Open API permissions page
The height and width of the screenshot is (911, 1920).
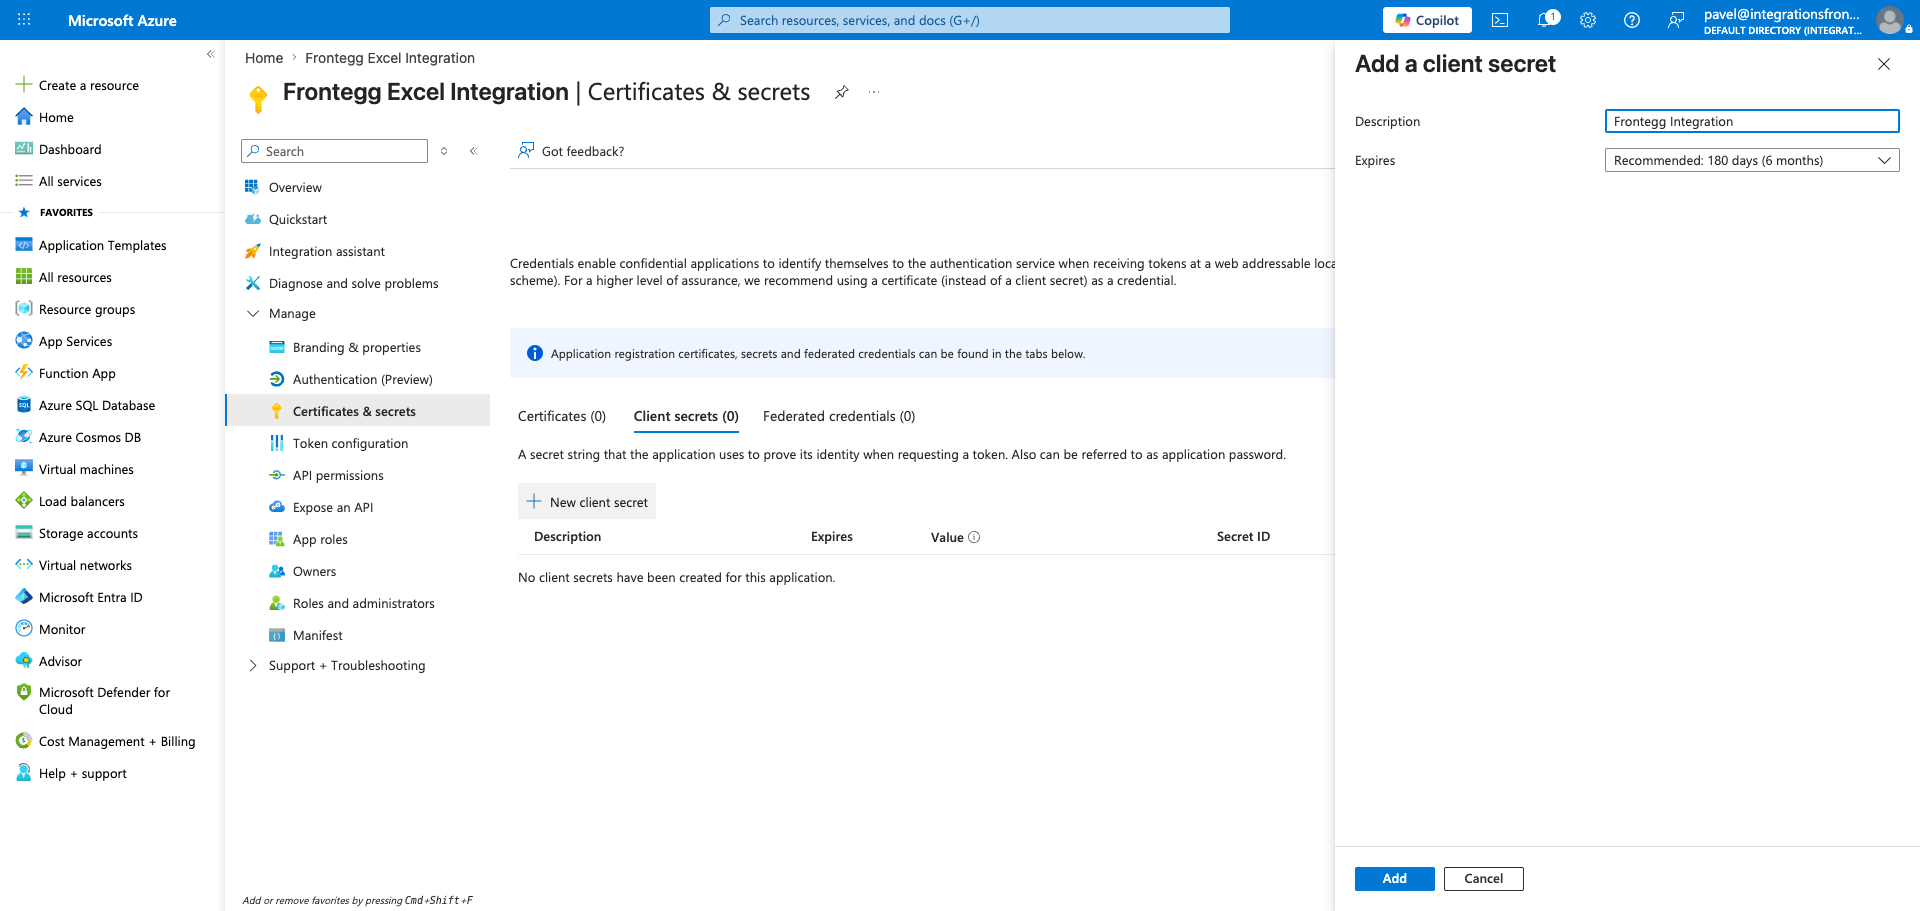pos(338,475)
